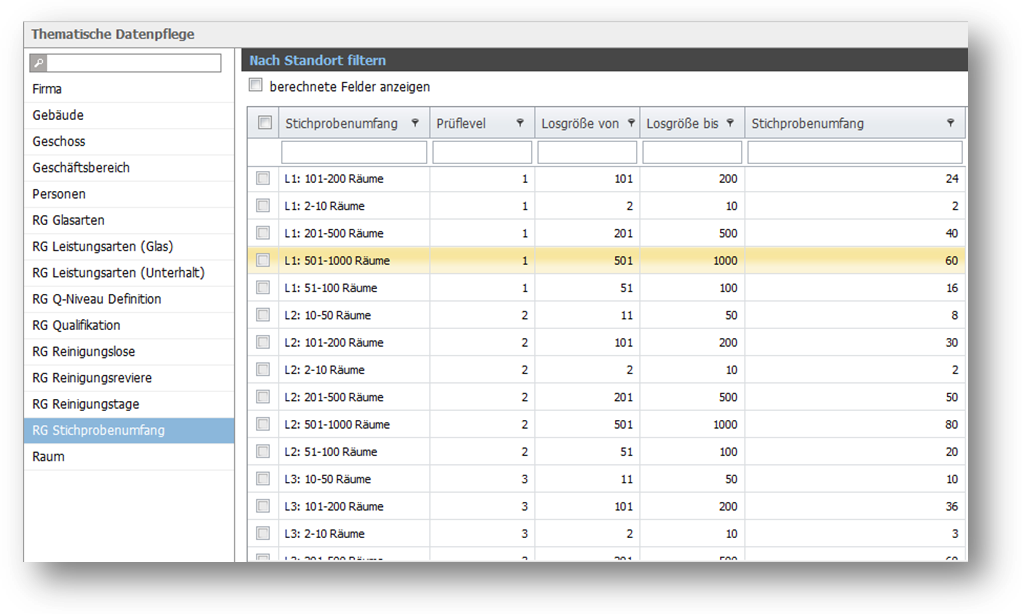Sort by Losgröße von column header
Image resolution: width=1022 pixels, height=614 pixels.
point(580,123)
